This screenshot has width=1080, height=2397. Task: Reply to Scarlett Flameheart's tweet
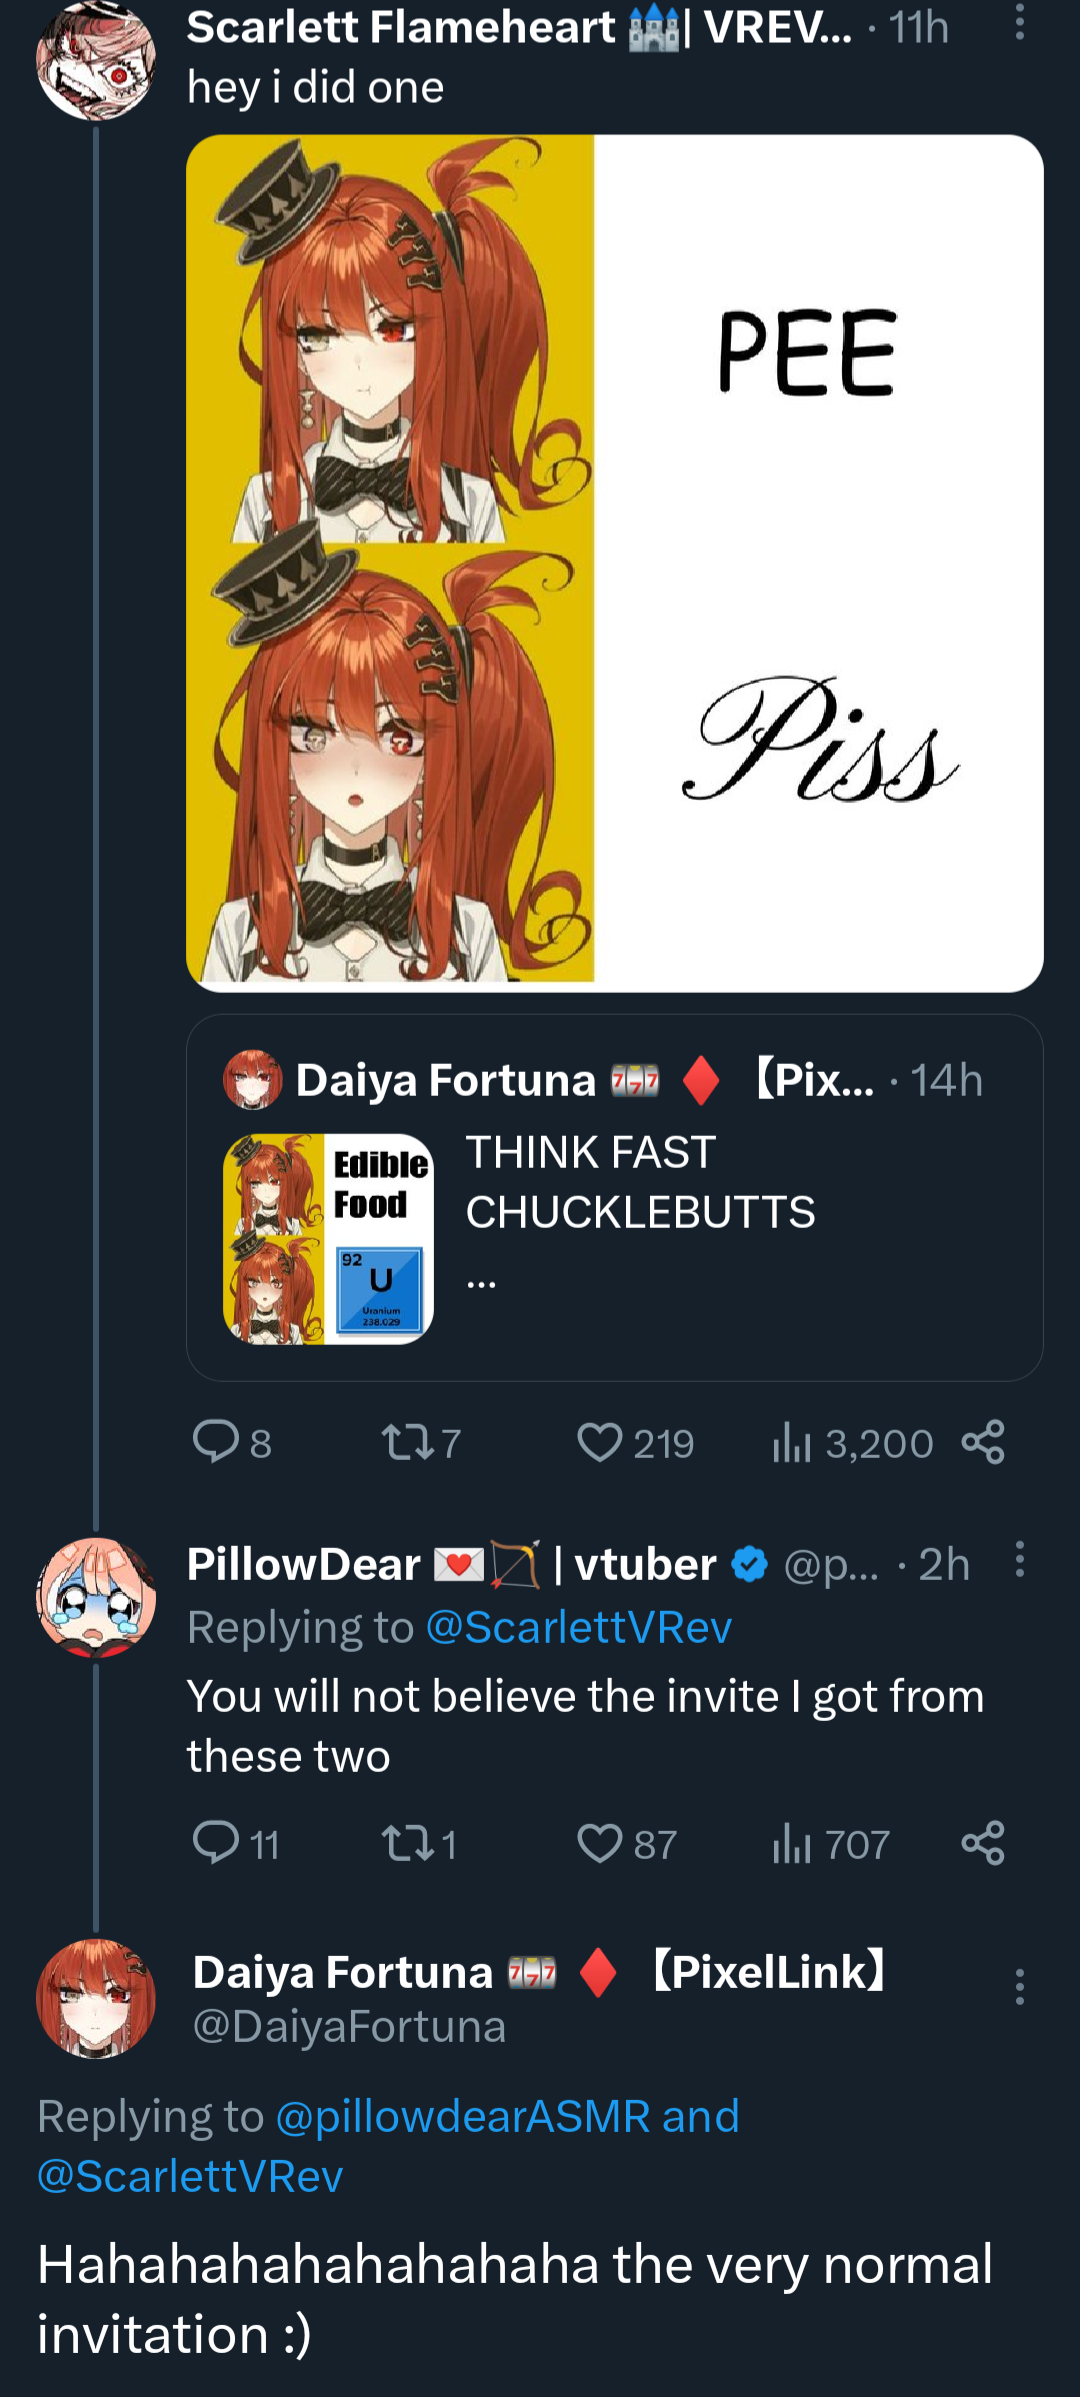(216, 1442)
